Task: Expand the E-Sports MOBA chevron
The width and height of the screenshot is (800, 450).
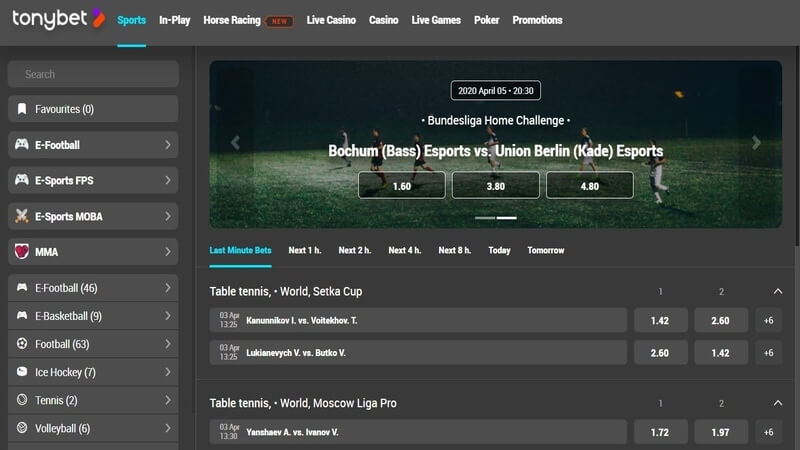Action: (168, 216)
